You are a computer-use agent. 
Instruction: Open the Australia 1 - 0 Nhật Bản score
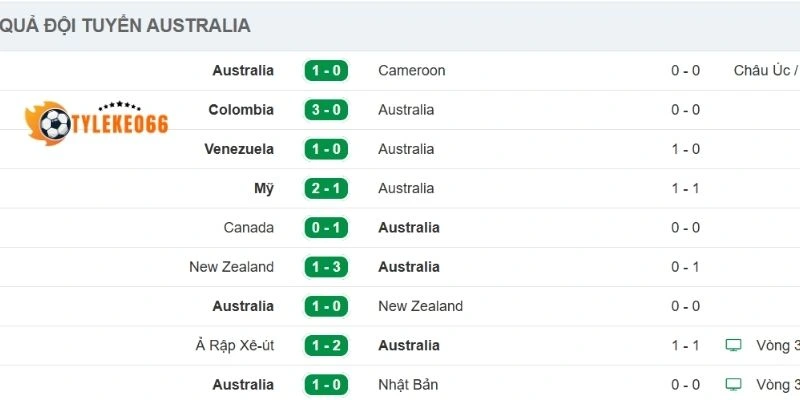coord(325,384)
